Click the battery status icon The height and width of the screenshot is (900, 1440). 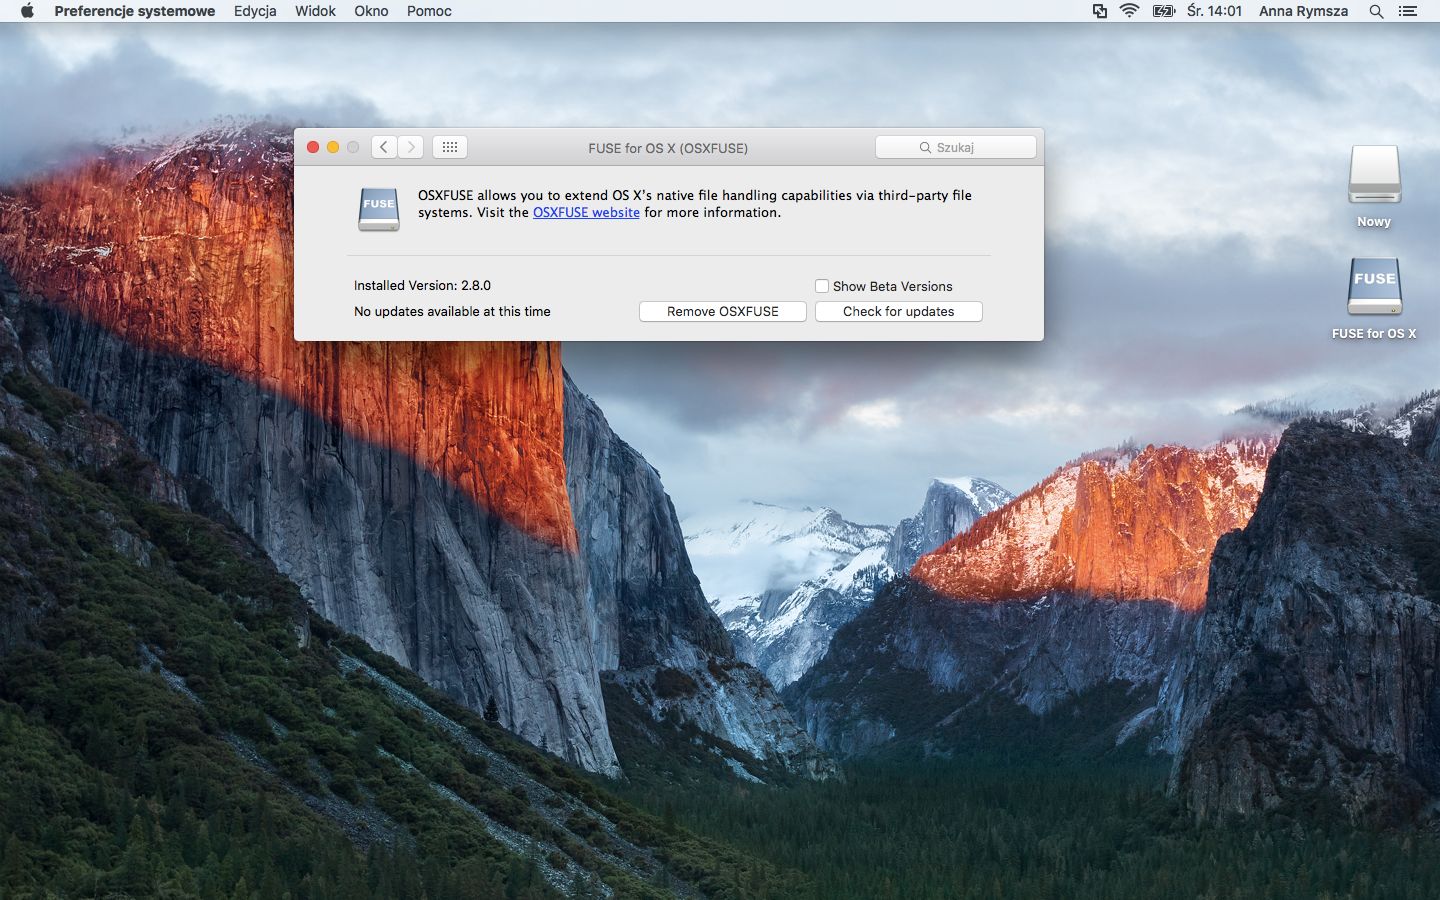point(1164,11)
